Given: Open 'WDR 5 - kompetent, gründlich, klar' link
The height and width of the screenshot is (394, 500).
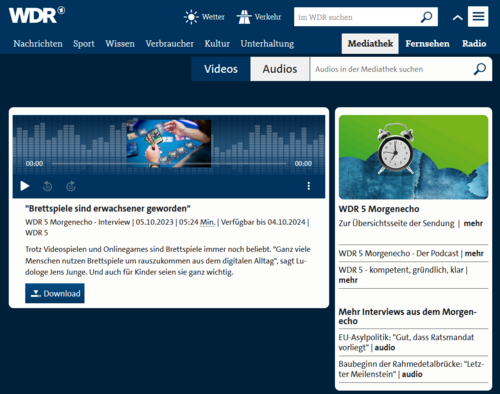Looking at the screenshot, I should pyautogui.click(x=403, y=275).
